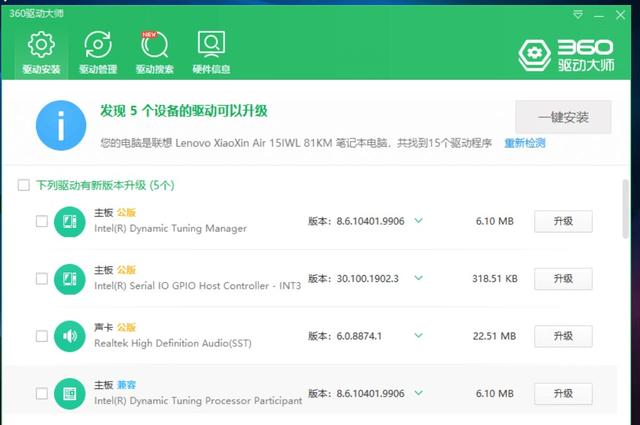
Task: Click the Realtek High Definition Audio(SST) name
Action: 173,343
